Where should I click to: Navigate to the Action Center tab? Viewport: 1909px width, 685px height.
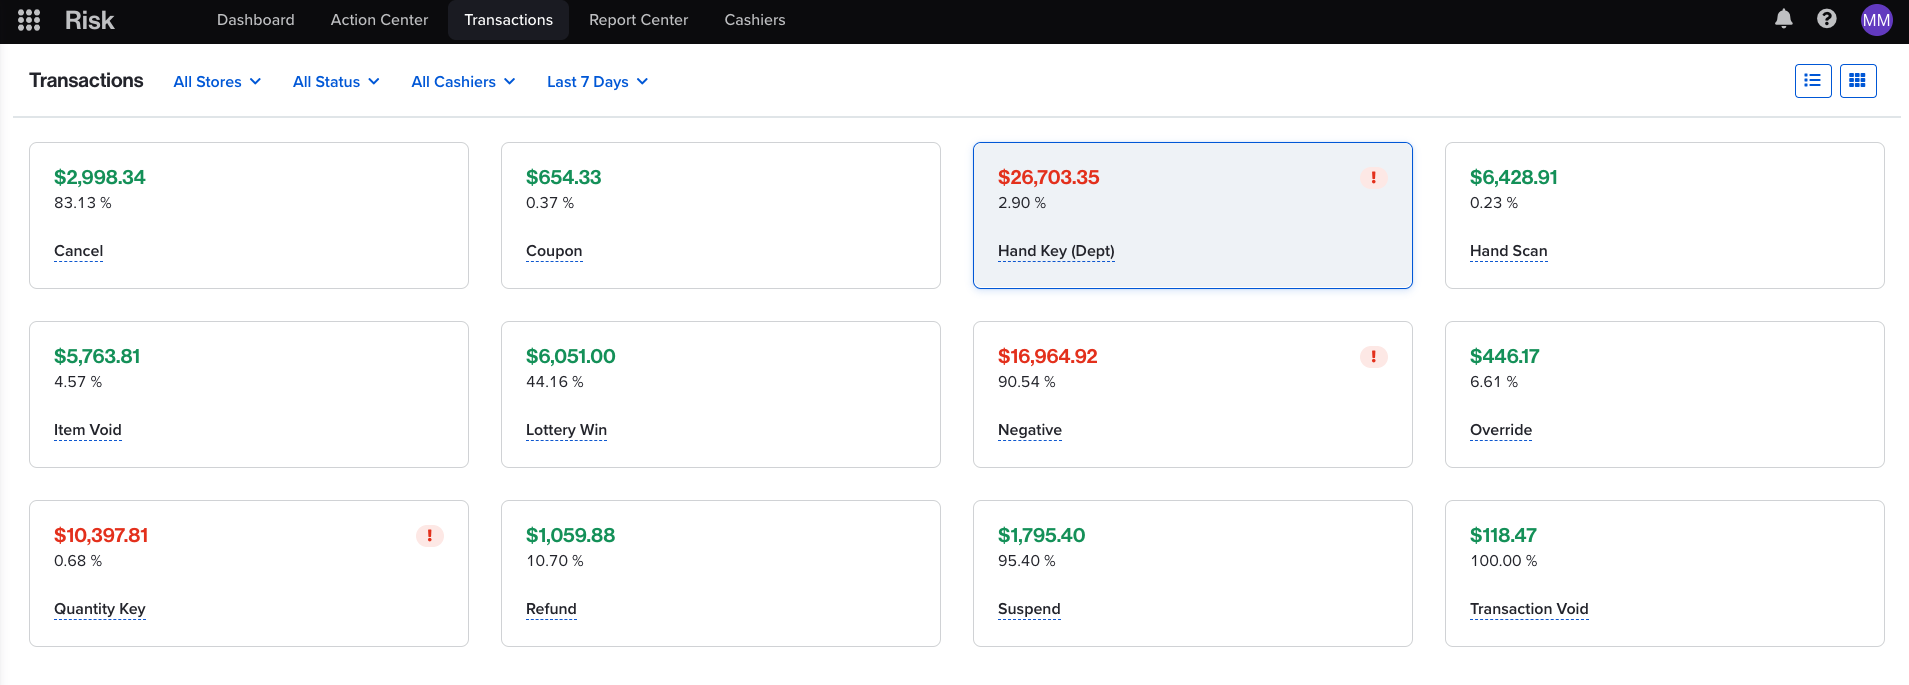point(379,20)
